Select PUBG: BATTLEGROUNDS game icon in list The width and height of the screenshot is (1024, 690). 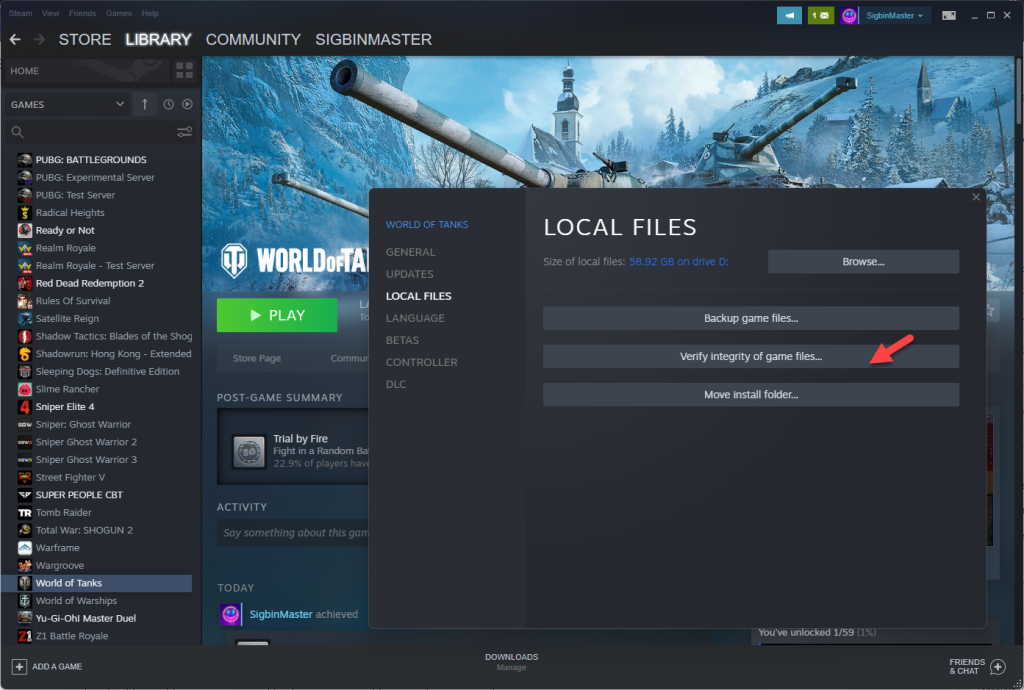[x=25, y=160]
